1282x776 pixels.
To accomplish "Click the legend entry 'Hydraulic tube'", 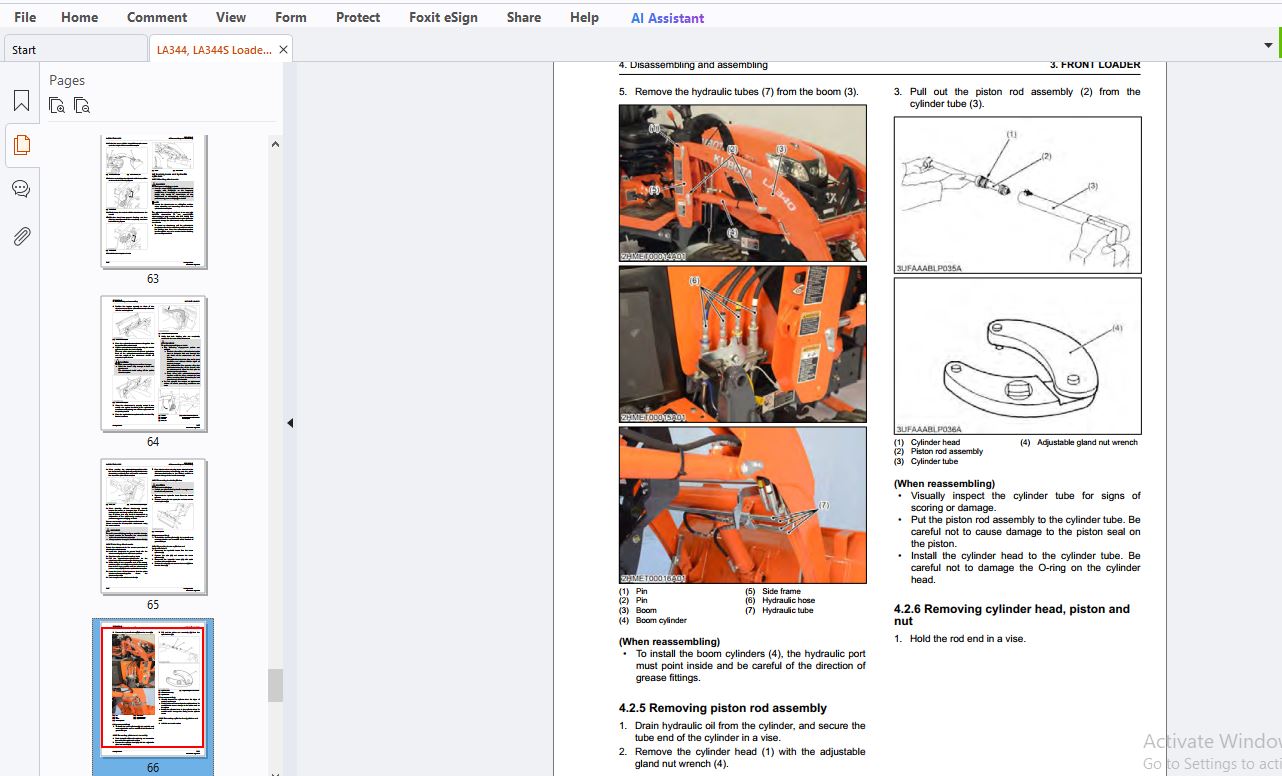I will tap(788, 610).
